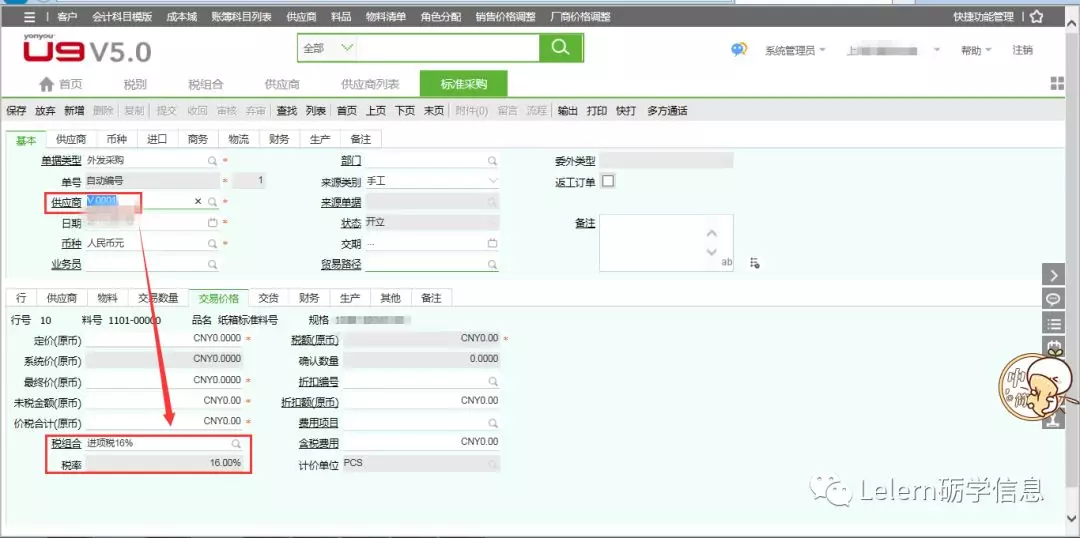Open lookup for 税组合 field
1080x538 pixels.
(236, 444)
